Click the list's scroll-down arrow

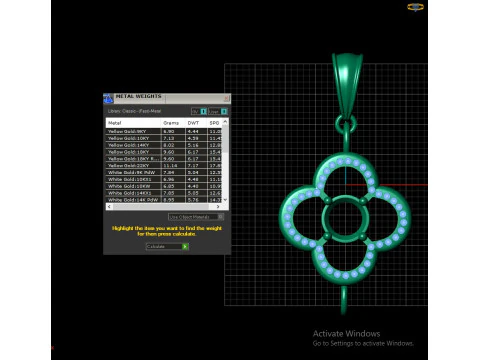tap(225, 199)
